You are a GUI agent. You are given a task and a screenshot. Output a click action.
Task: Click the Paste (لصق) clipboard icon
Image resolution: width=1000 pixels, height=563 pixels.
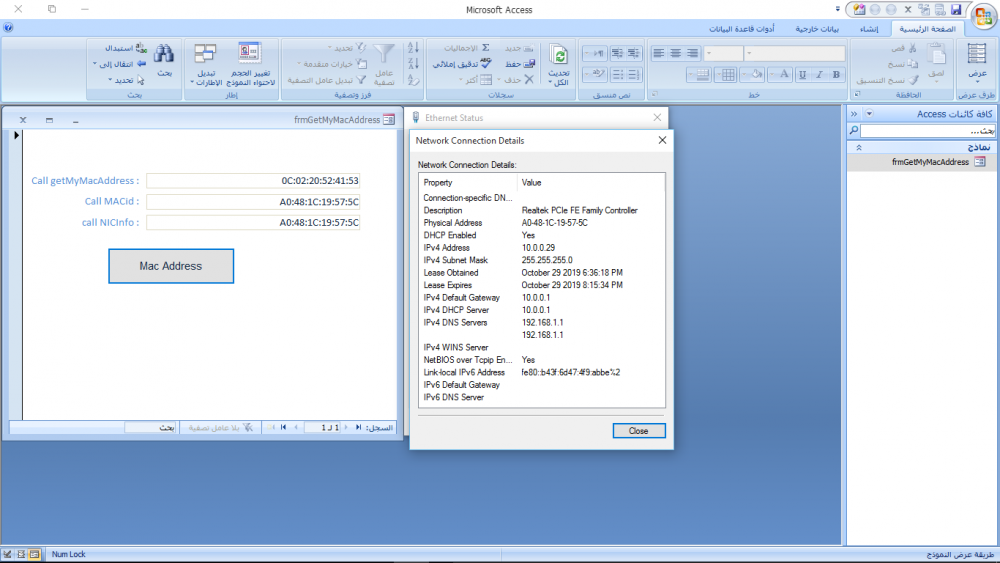coord(936,55)
